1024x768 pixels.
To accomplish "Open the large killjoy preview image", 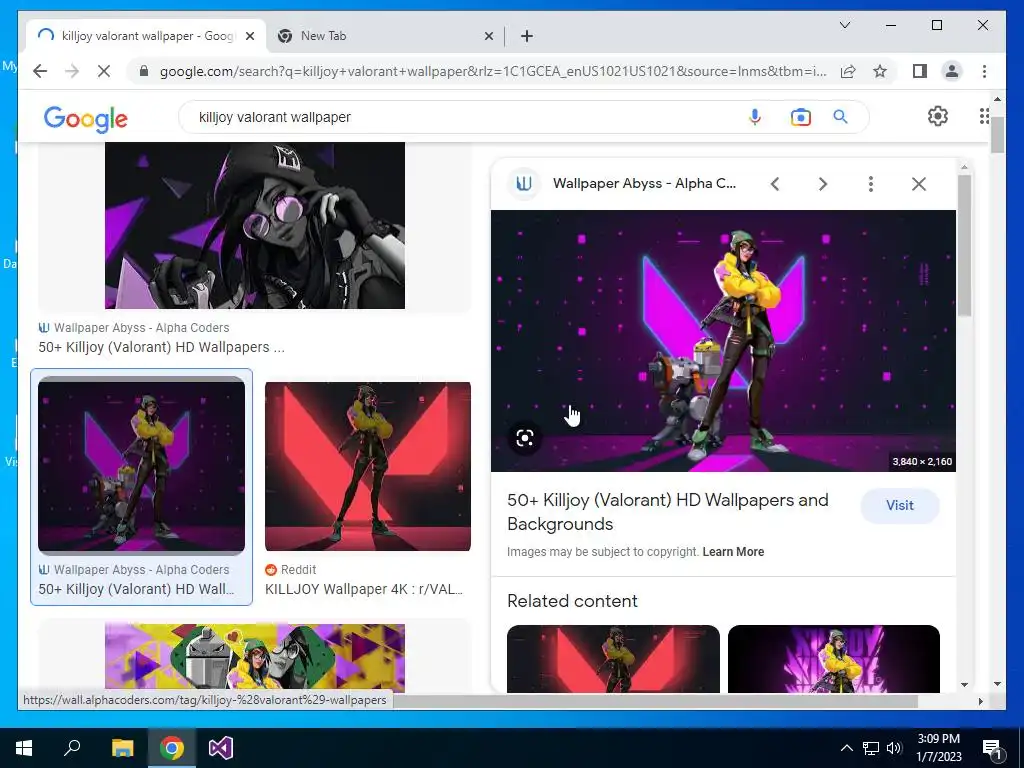I will (723, 340).
